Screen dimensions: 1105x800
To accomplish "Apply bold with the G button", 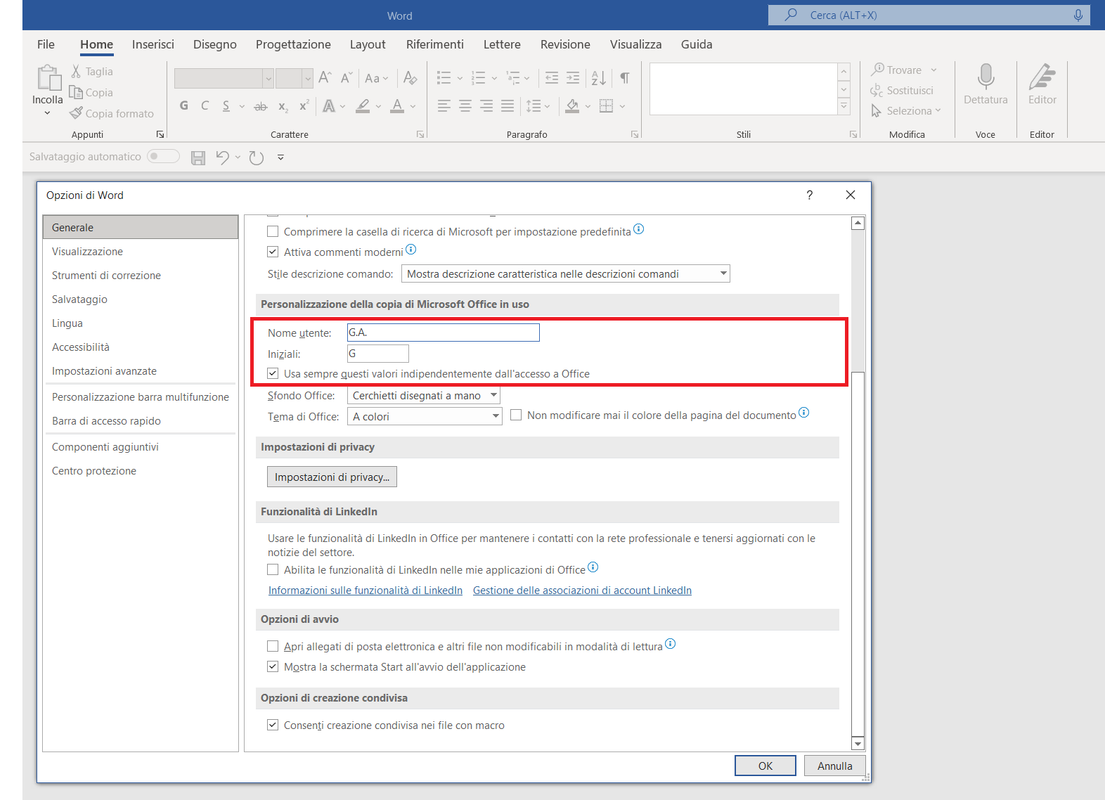I will pos(184,106).
